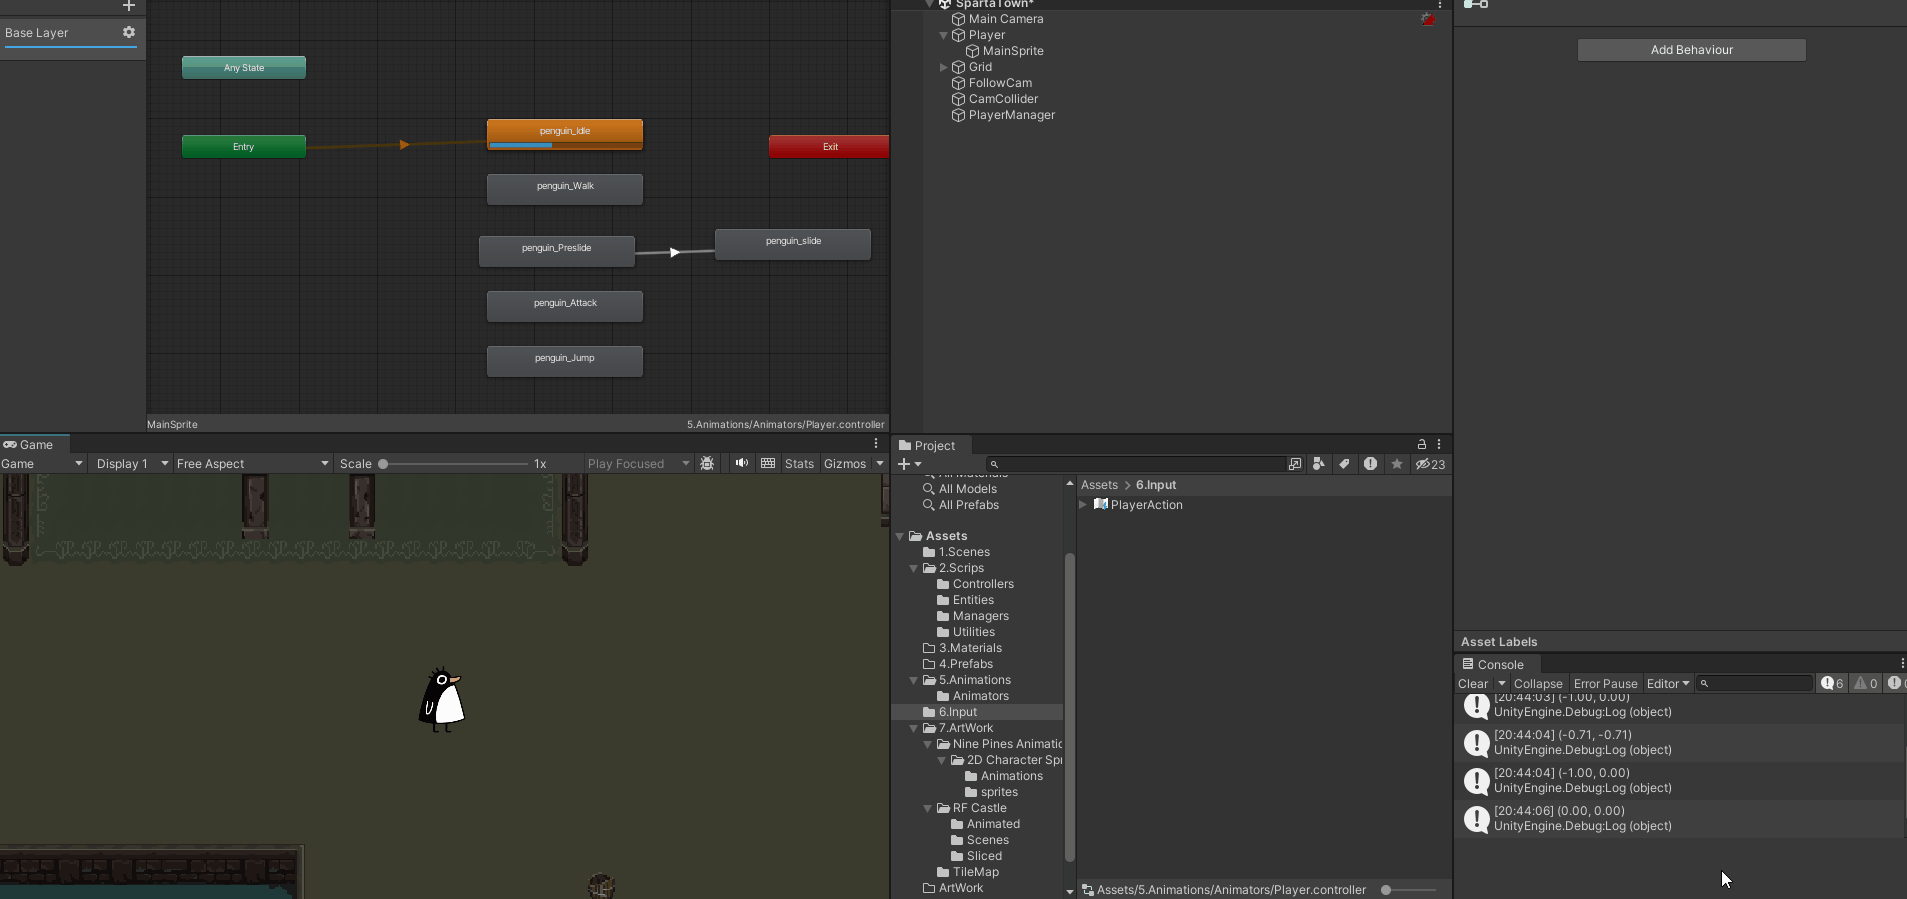This screenshot has width=1907, height=899.
Task: Select All Models saved search
Action: click(x=967, y=489)
